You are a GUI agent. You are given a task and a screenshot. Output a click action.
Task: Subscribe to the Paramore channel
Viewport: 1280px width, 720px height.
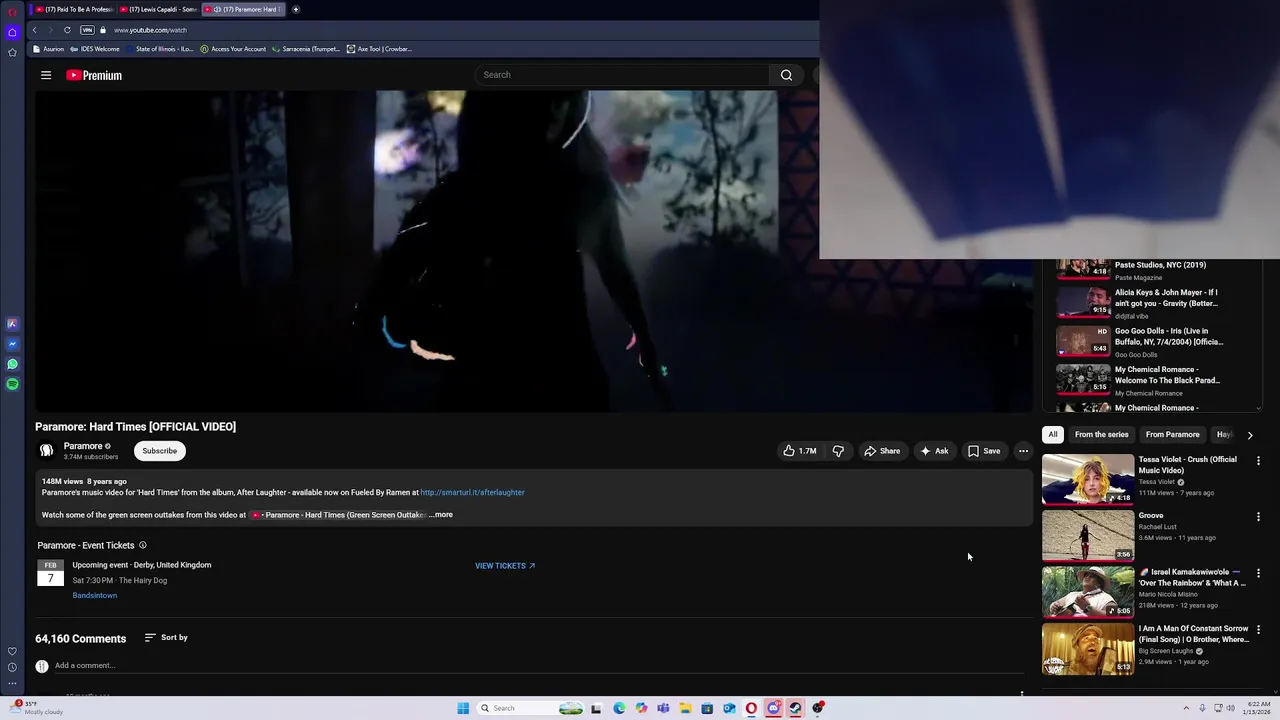159,451
